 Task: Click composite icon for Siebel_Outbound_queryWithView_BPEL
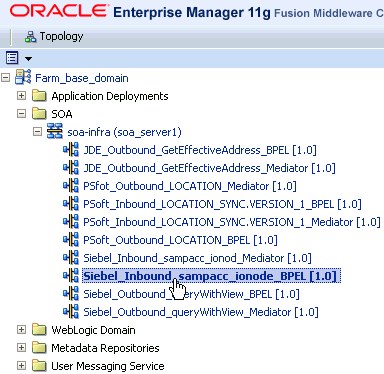coord(71,294)
